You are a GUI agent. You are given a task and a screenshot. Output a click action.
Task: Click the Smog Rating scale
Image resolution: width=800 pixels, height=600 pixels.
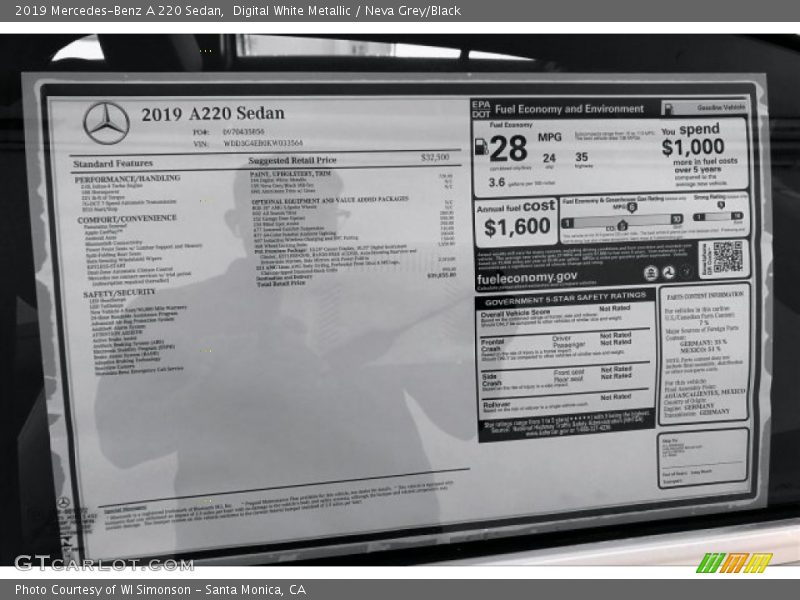[717, 216]
